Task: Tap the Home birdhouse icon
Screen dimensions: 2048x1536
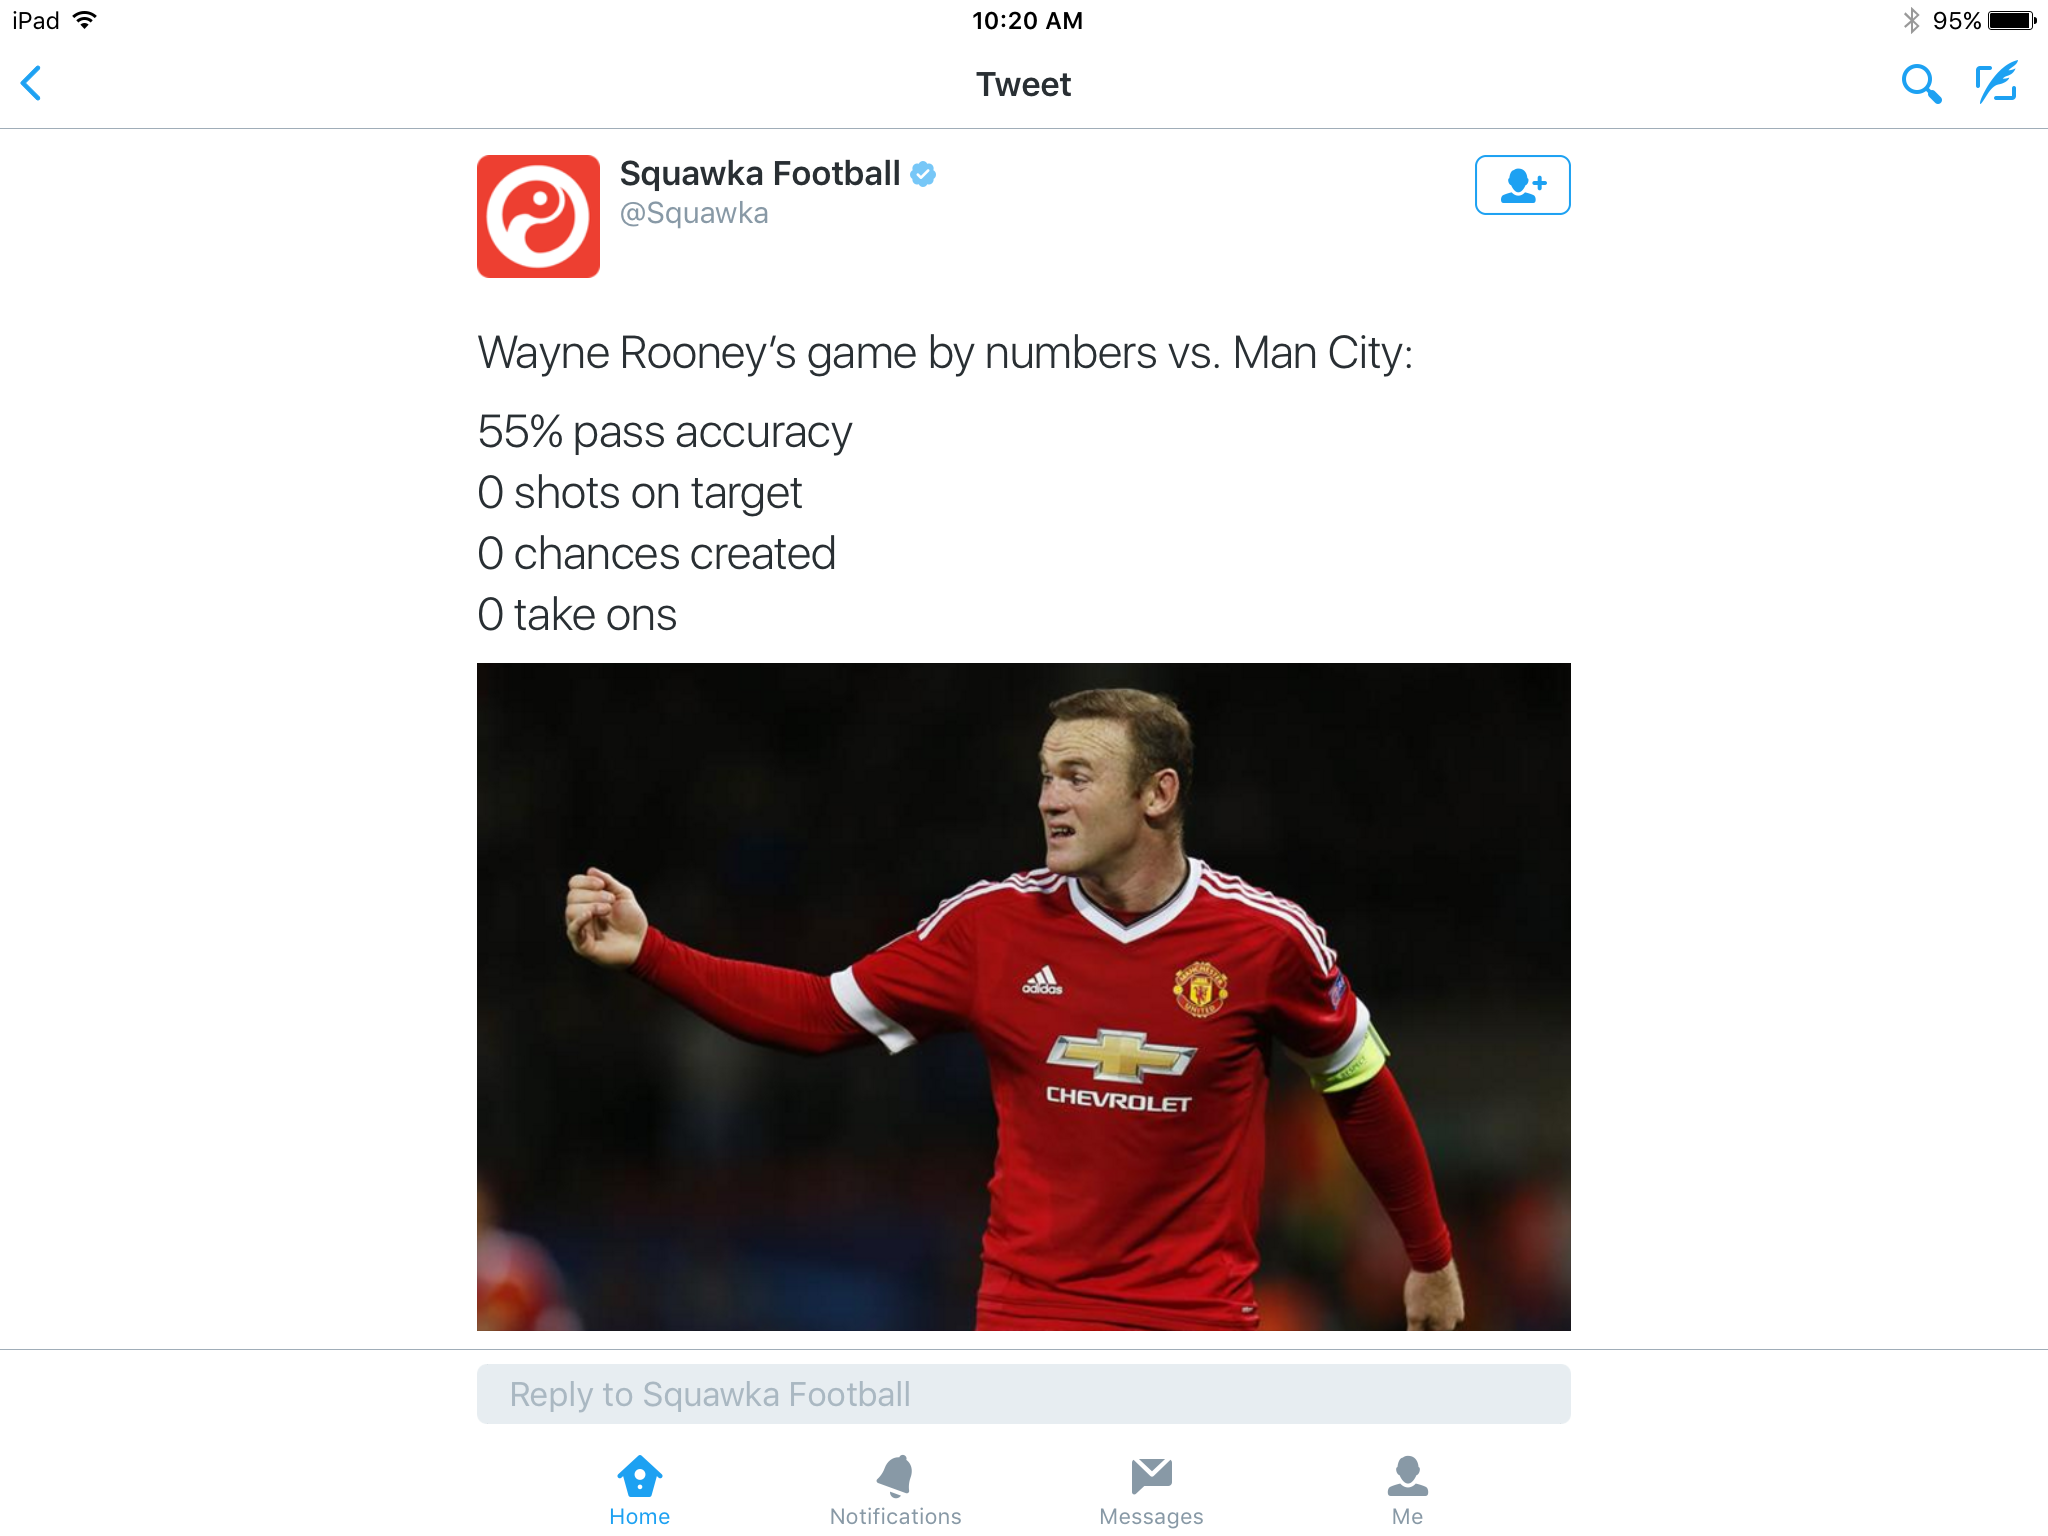Action: [640, 1476]
